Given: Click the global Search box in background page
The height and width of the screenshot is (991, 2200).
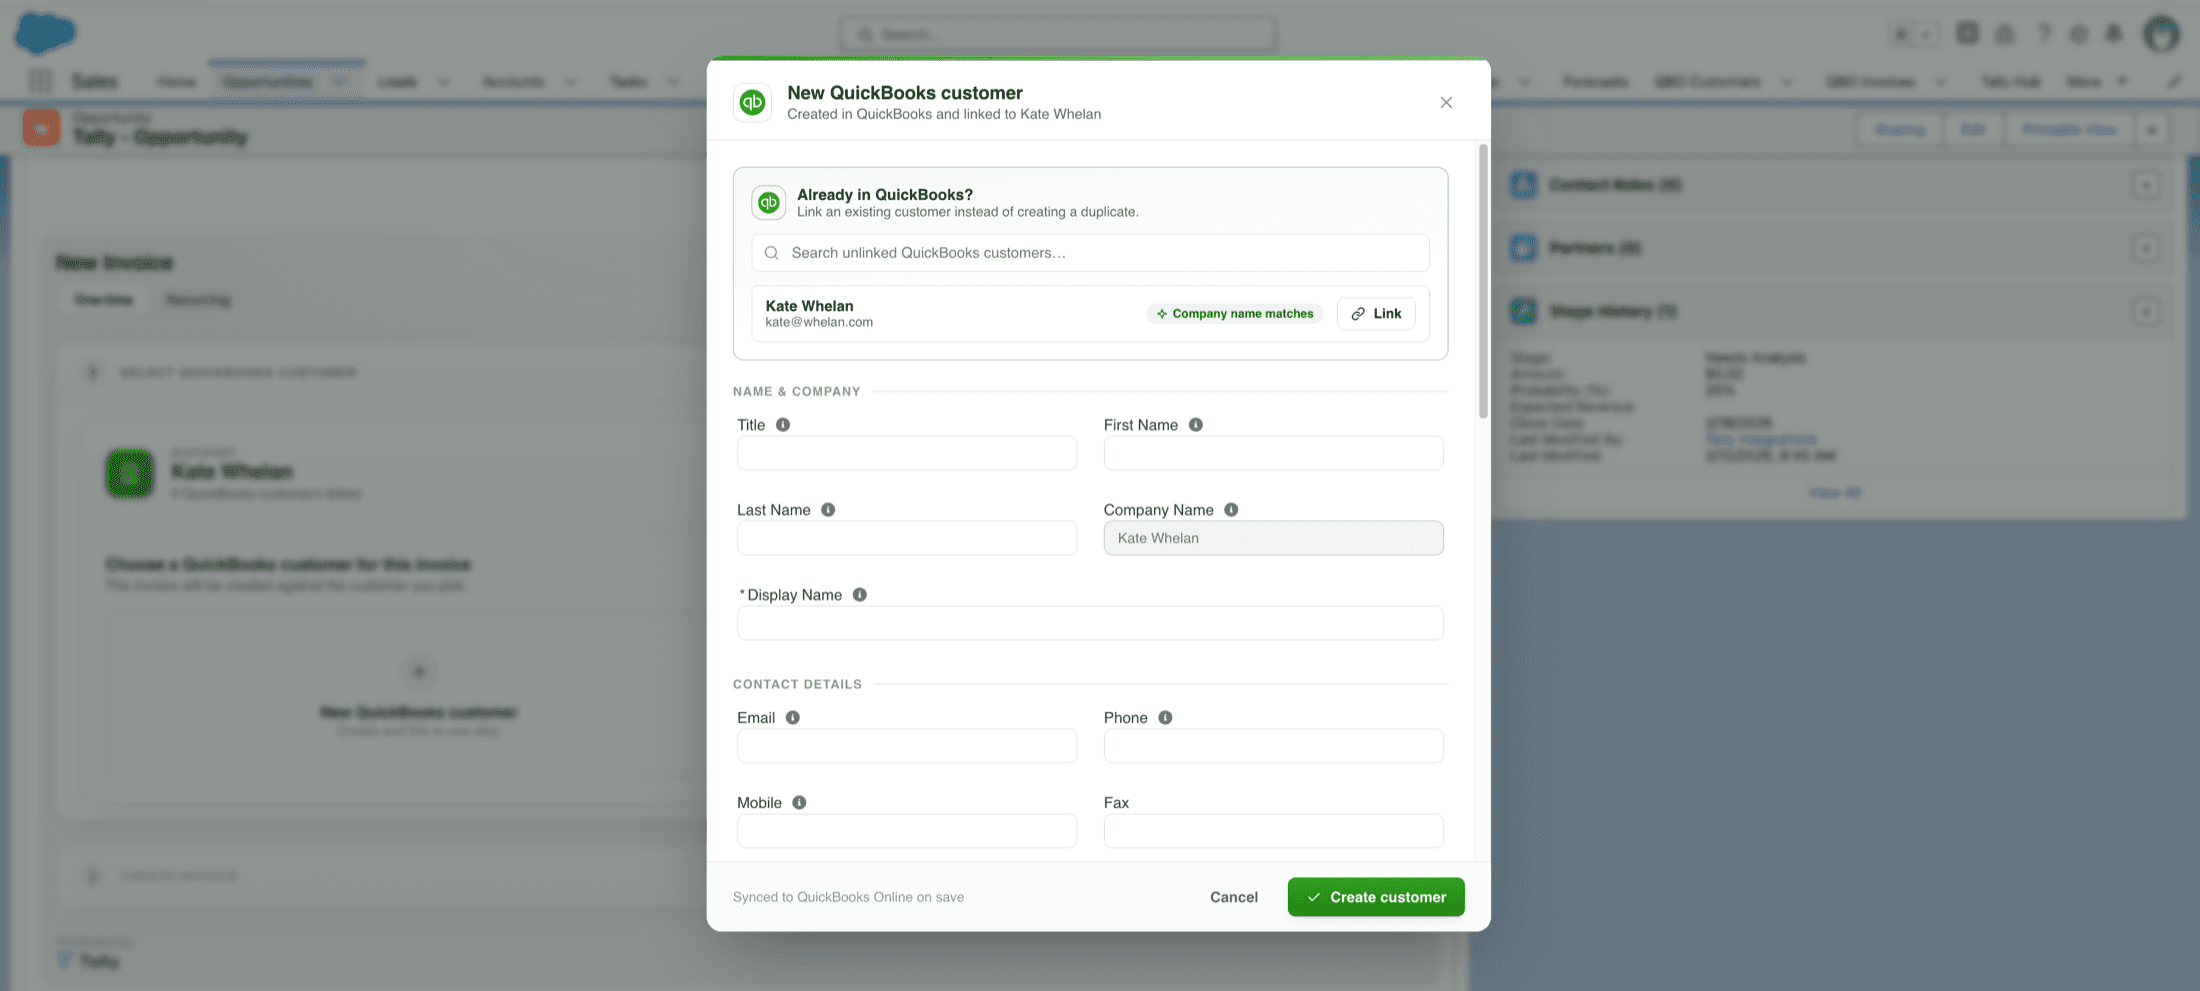Looking at the screenshot, I should click(1057, 34).
